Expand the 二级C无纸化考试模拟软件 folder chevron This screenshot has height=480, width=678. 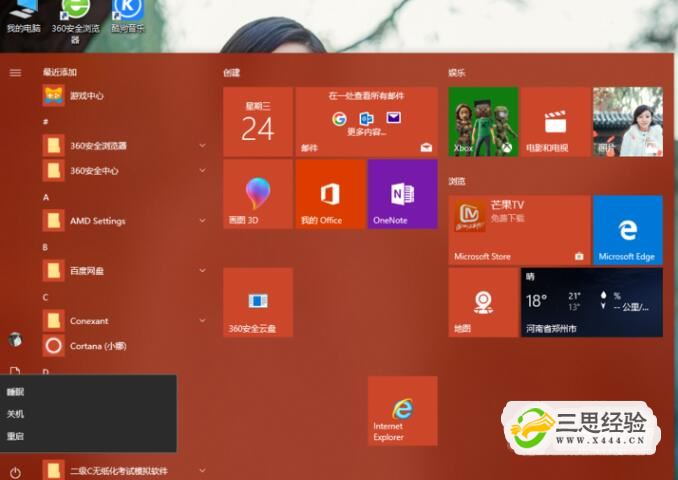pos(202,470)
